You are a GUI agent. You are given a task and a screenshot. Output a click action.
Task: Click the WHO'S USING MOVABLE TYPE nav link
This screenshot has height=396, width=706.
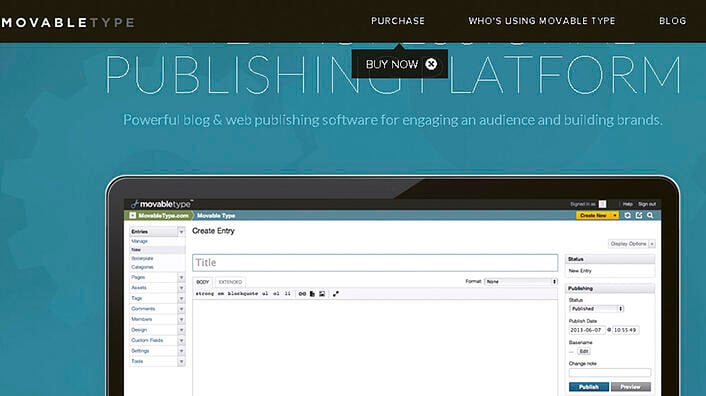point(542,21)
